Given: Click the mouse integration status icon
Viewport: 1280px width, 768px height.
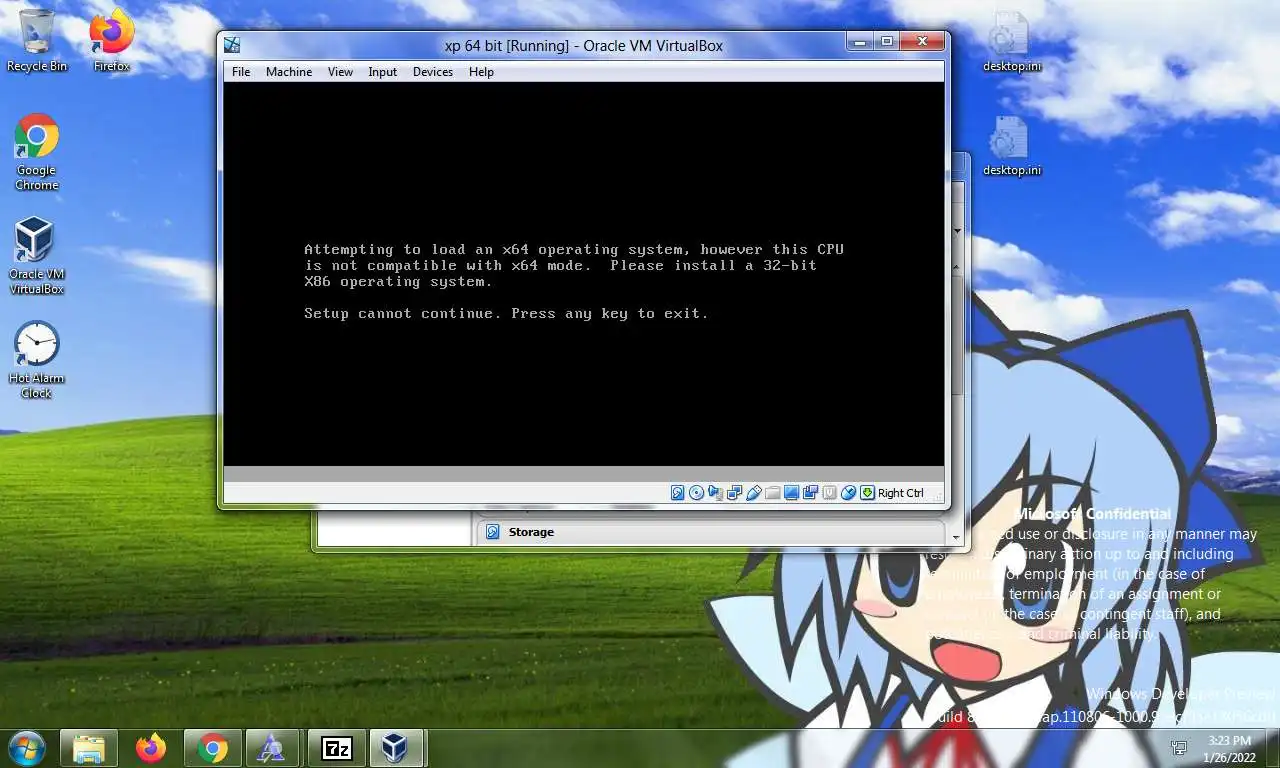Looking at the screenshot, I should point(849,493).
